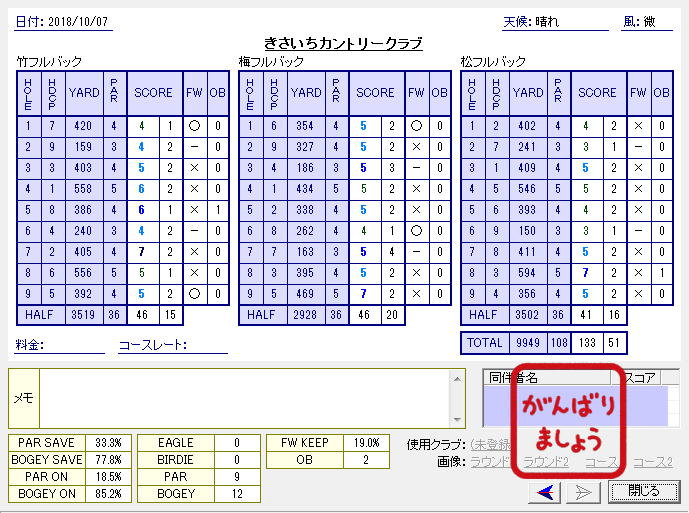Click the きさいちカントリークラブ course title

point(343,44)
